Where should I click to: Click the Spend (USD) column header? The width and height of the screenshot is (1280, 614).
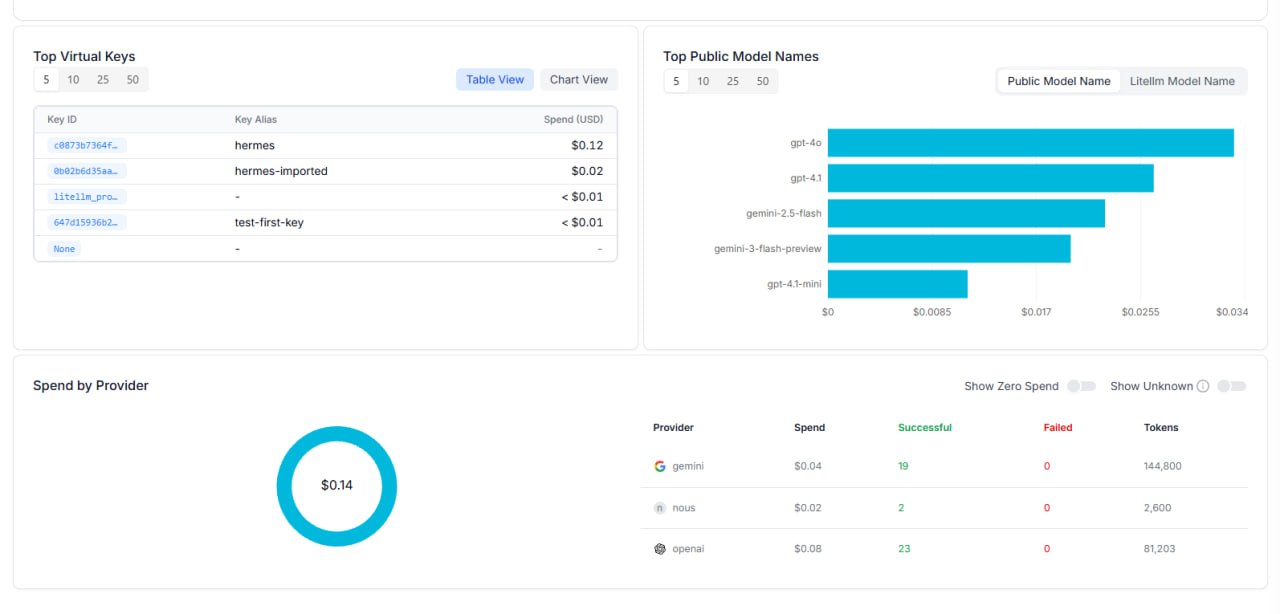[x=573, y=119]
